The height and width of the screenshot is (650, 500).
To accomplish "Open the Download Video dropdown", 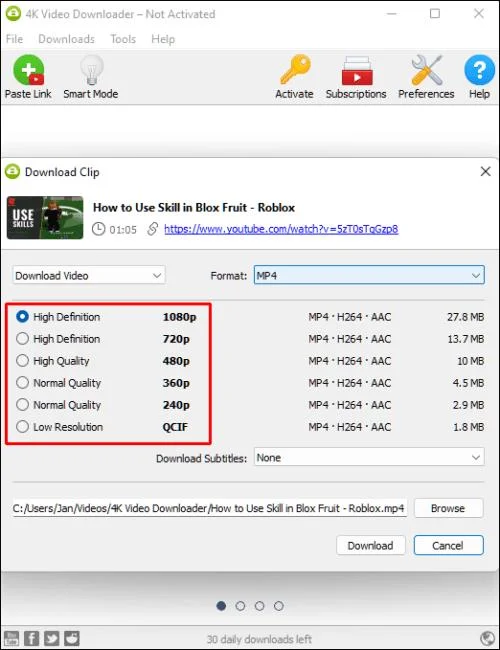I will 89,275.
